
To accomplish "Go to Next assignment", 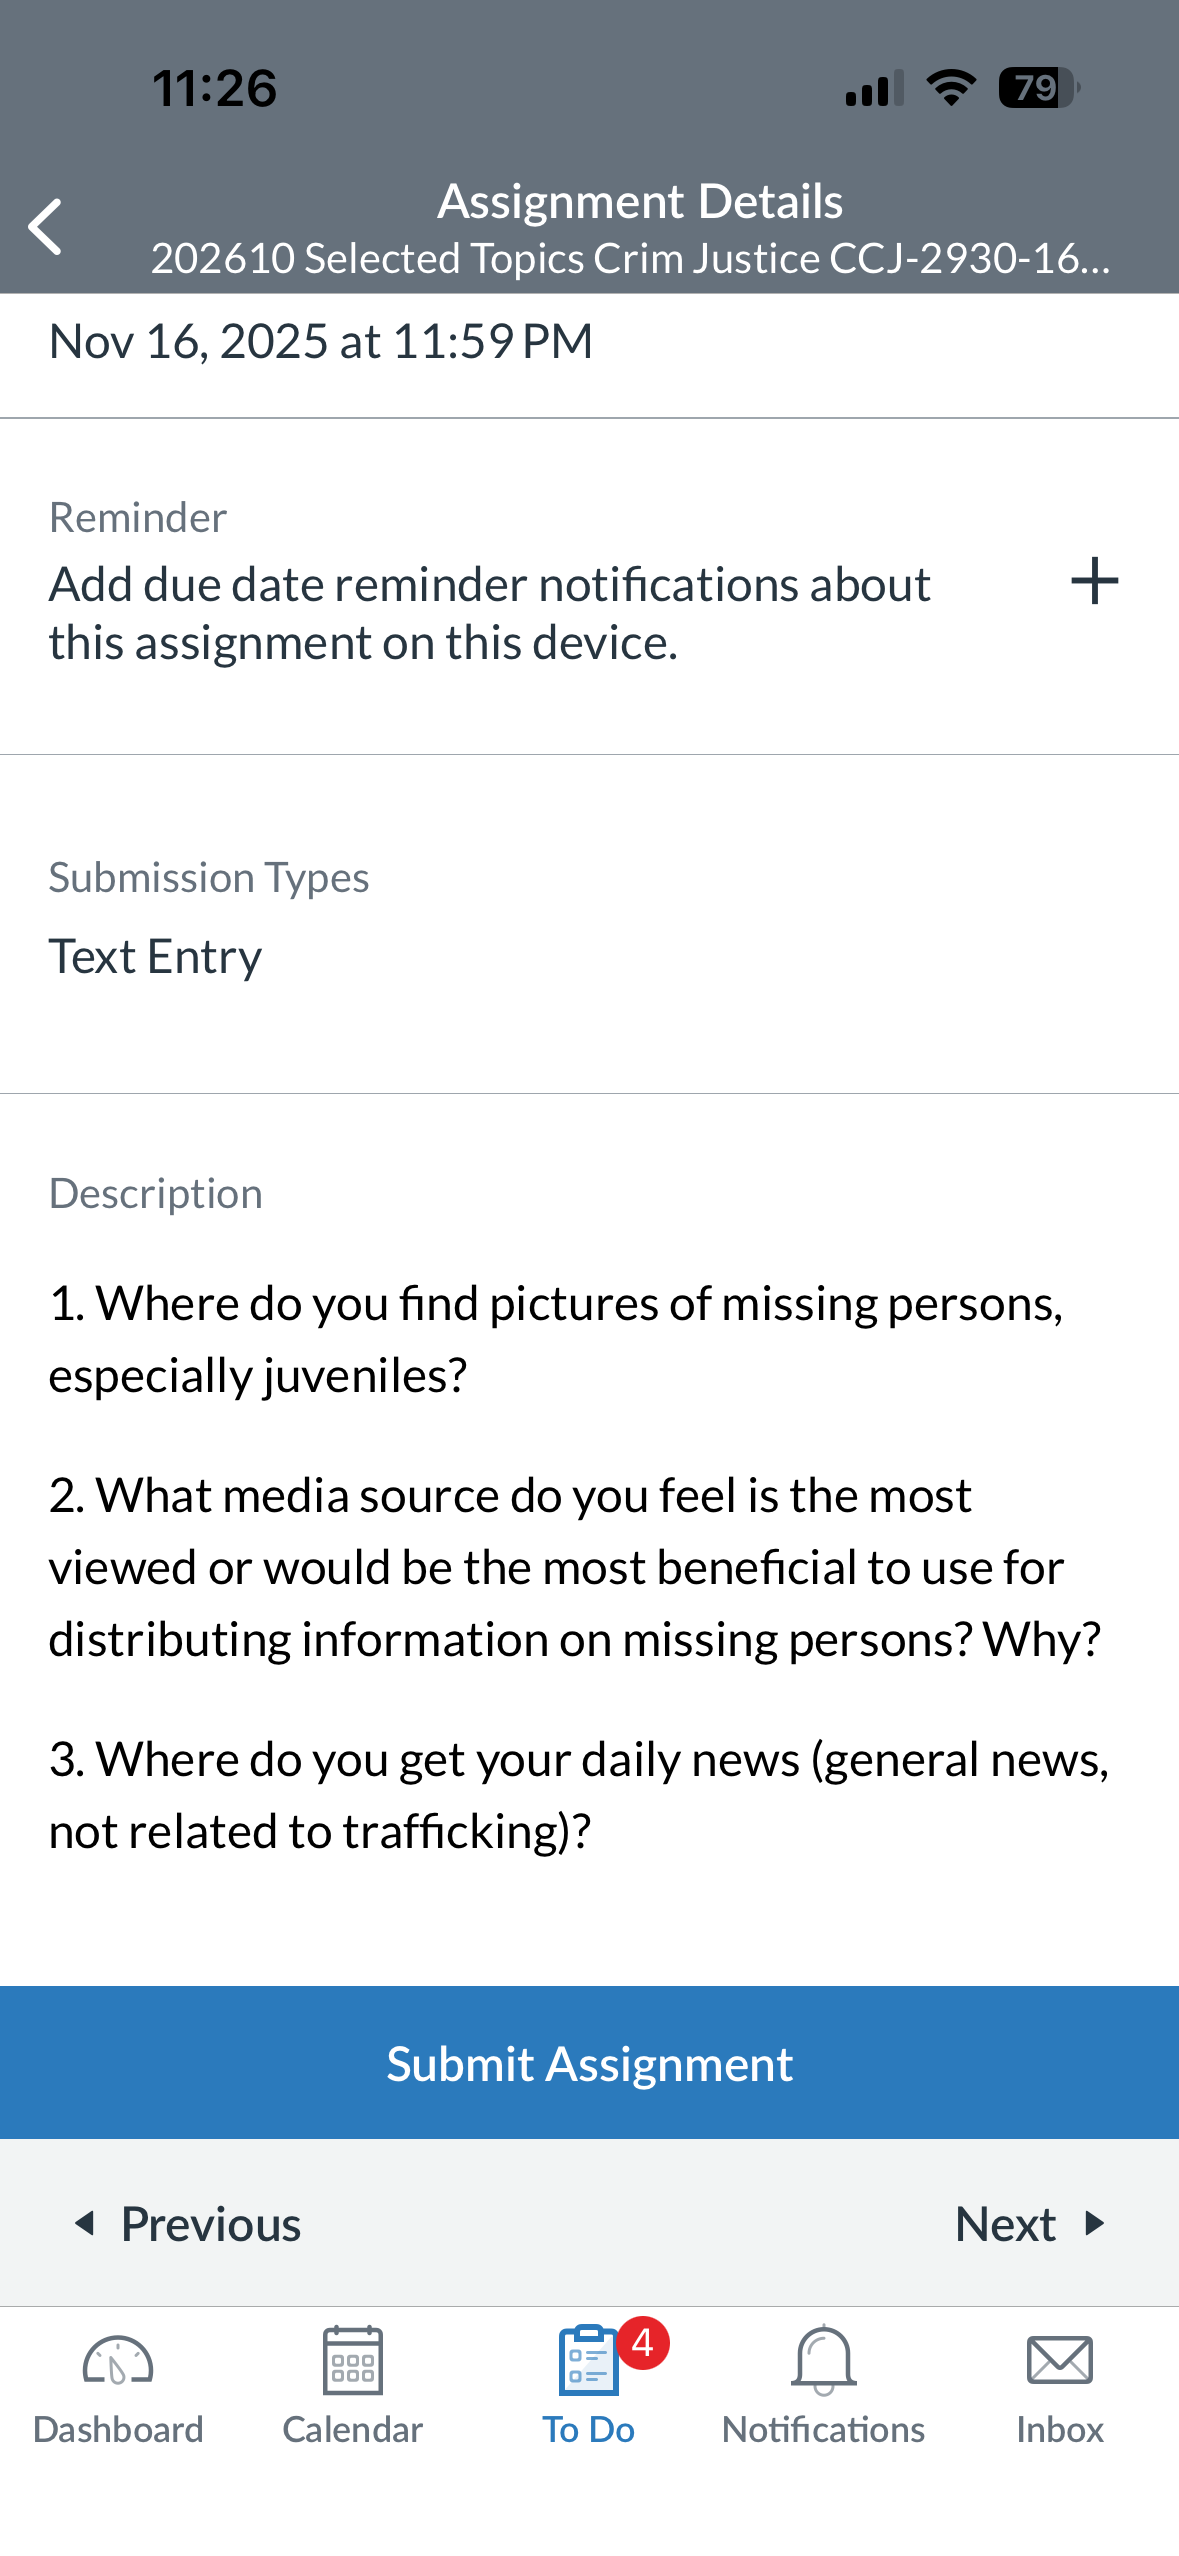I will tap(1030, 2224).
